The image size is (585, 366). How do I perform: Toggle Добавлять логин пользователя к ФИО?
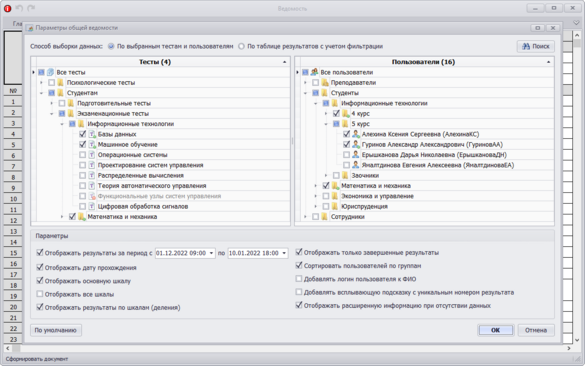click(x=299, y=279)
